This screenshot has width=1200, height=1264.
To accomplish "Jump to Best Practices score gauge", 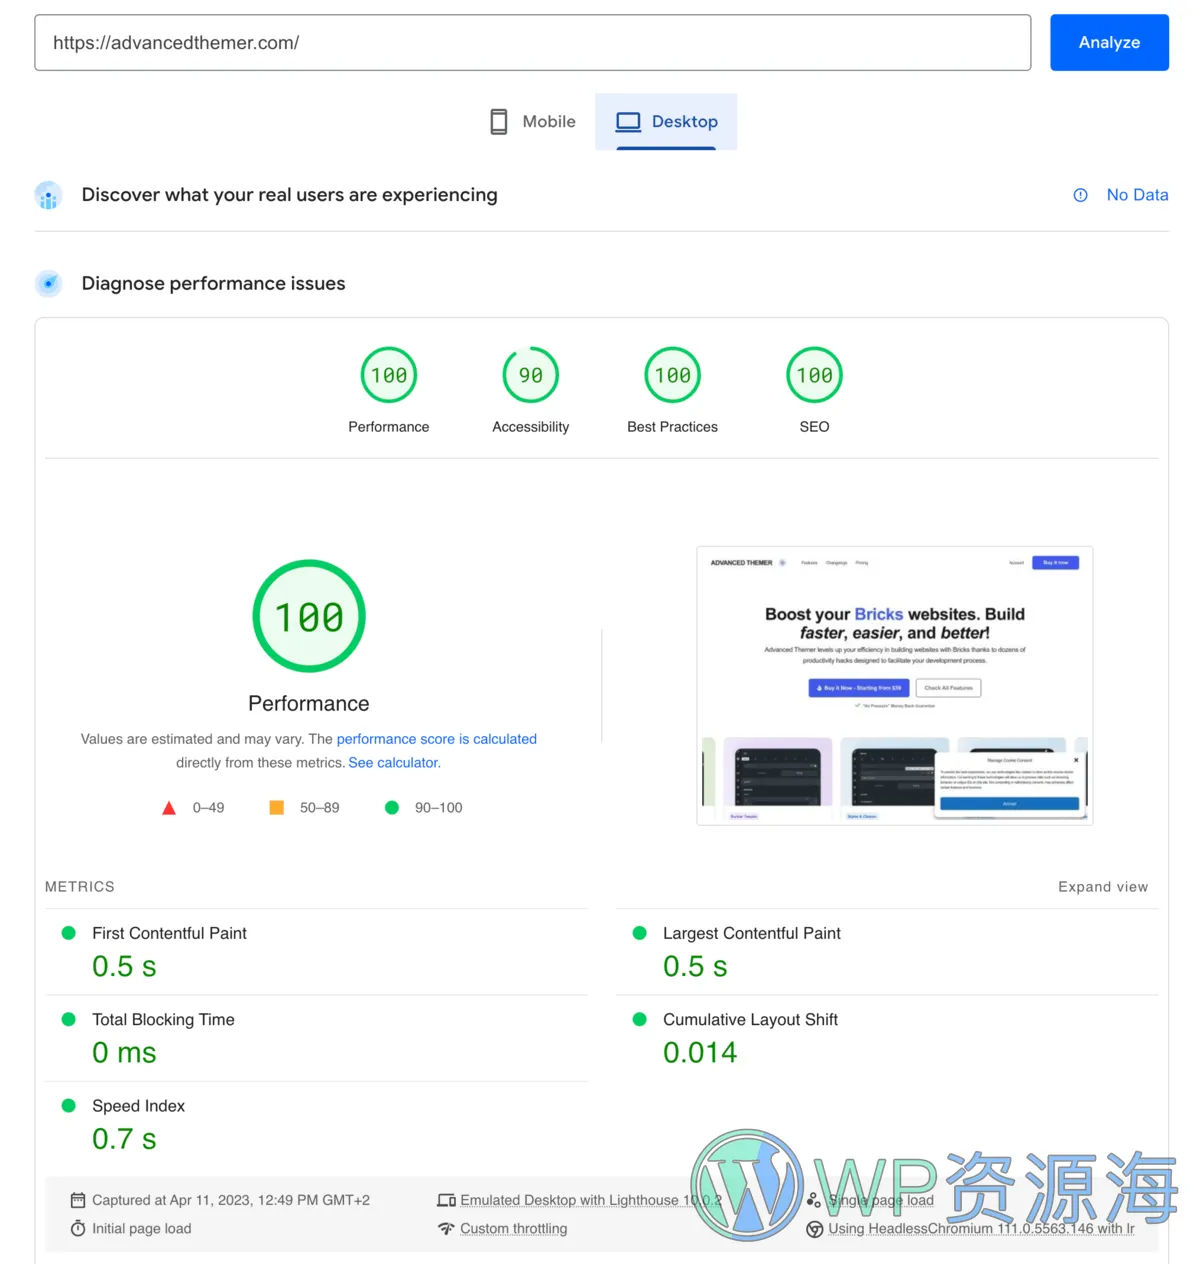I will (x=673, y=375).
